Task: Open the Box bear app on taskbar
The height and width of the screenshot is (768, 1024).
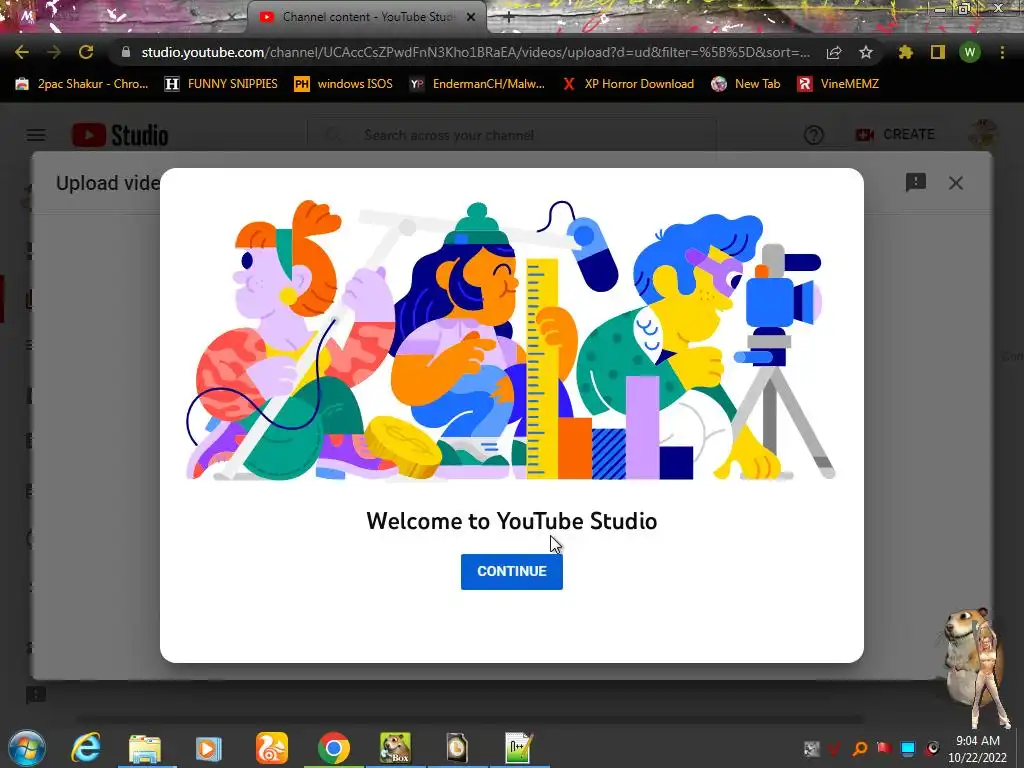Action: point(396,748)
